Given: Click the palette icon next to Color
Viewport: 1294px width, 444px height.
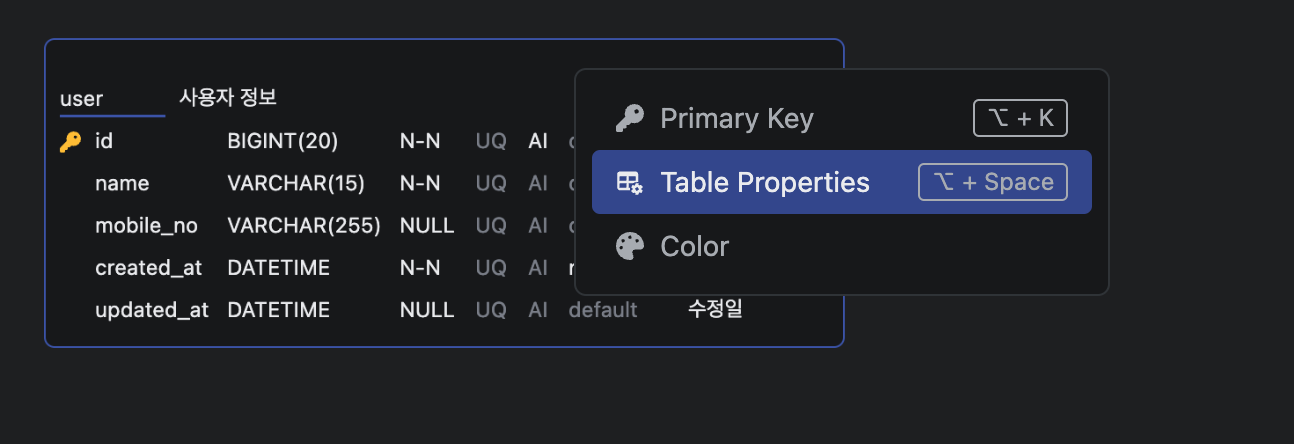Looking at the screenshot, I should point(629,246).
